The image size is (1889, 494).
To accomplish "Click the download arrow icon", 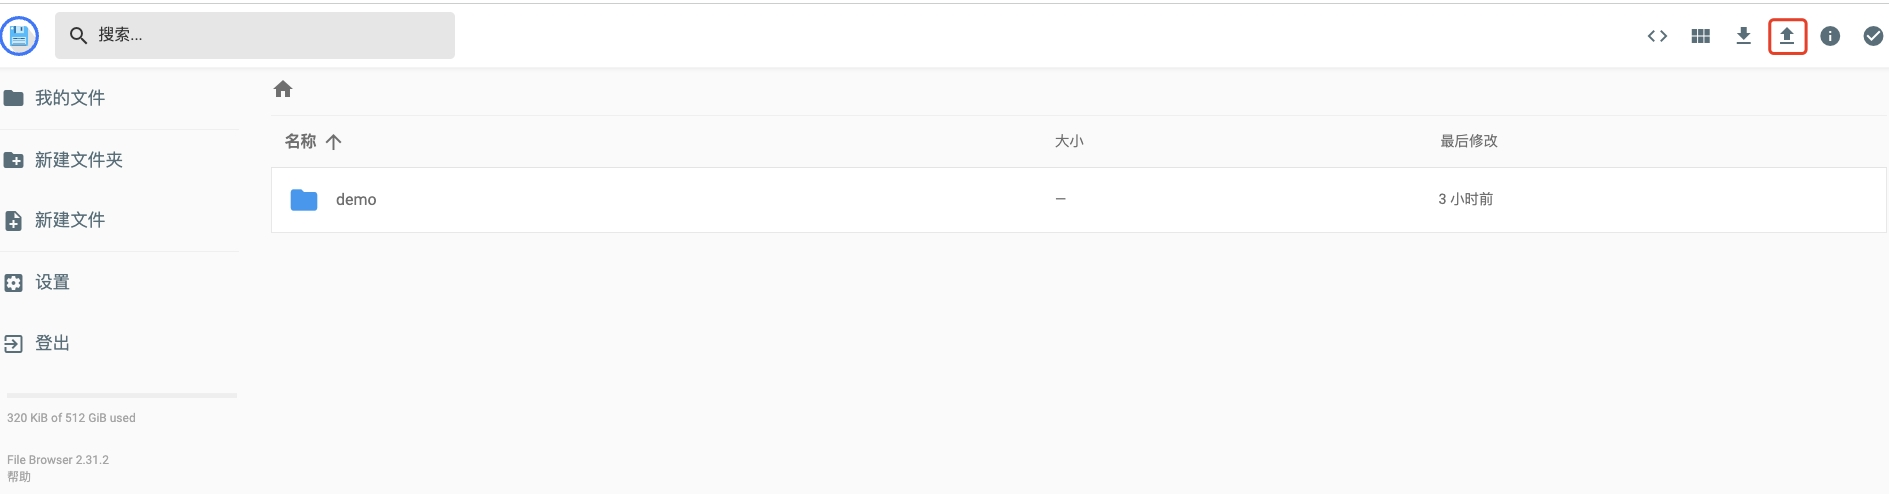I will [1743, 37].
